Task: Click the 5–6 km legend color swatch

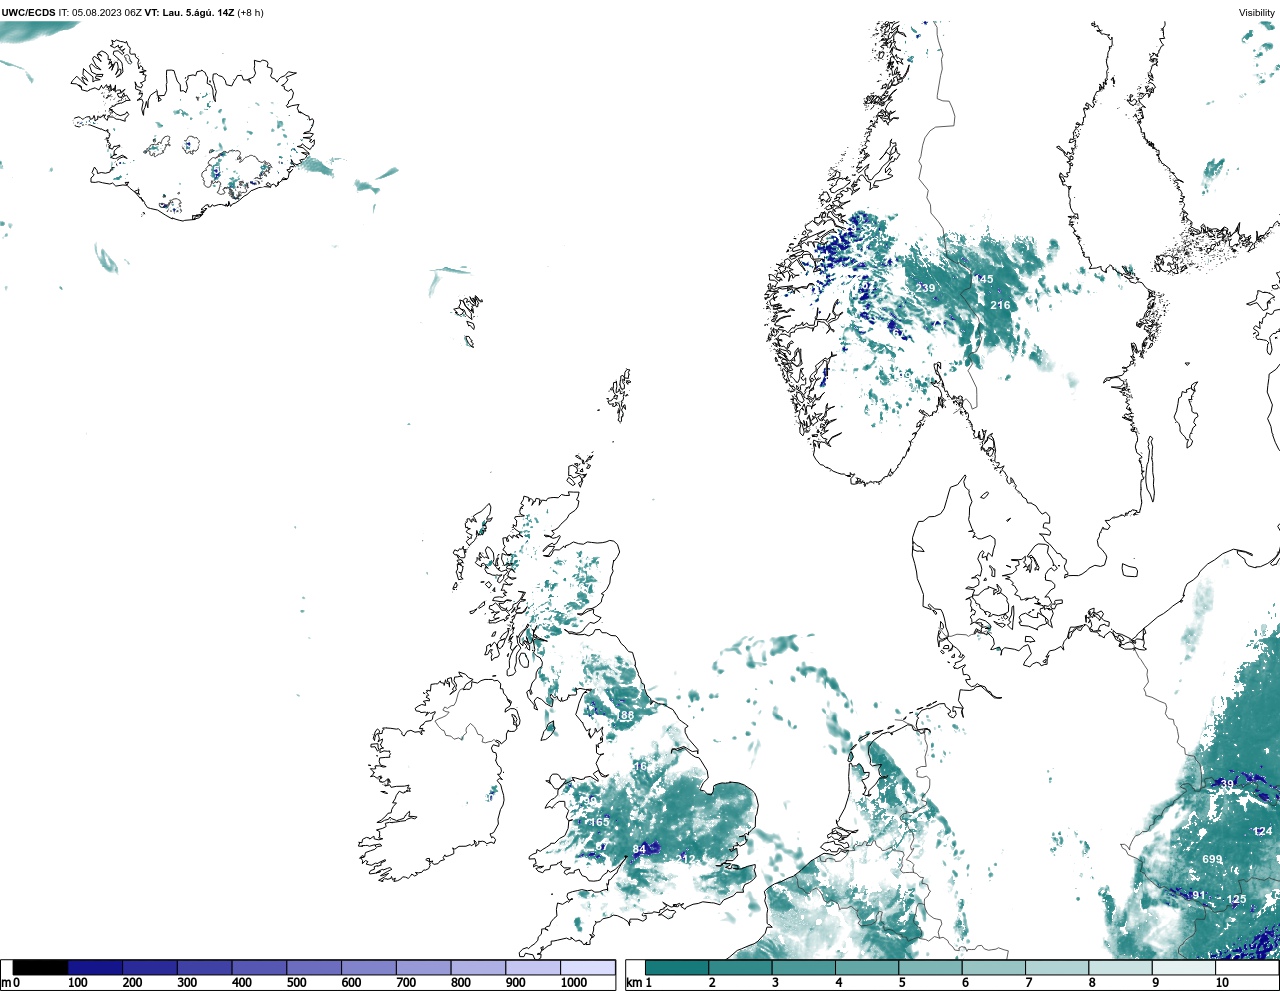Action: pyautogui.click(x=931, y=967)
